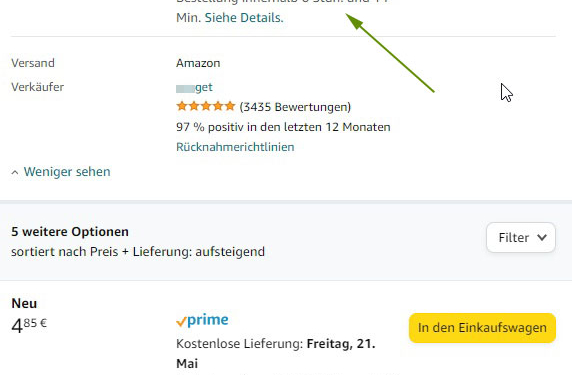Click the 3435 Bewertungen count
The width and height of the screenshot is (572, 375).
295,107
